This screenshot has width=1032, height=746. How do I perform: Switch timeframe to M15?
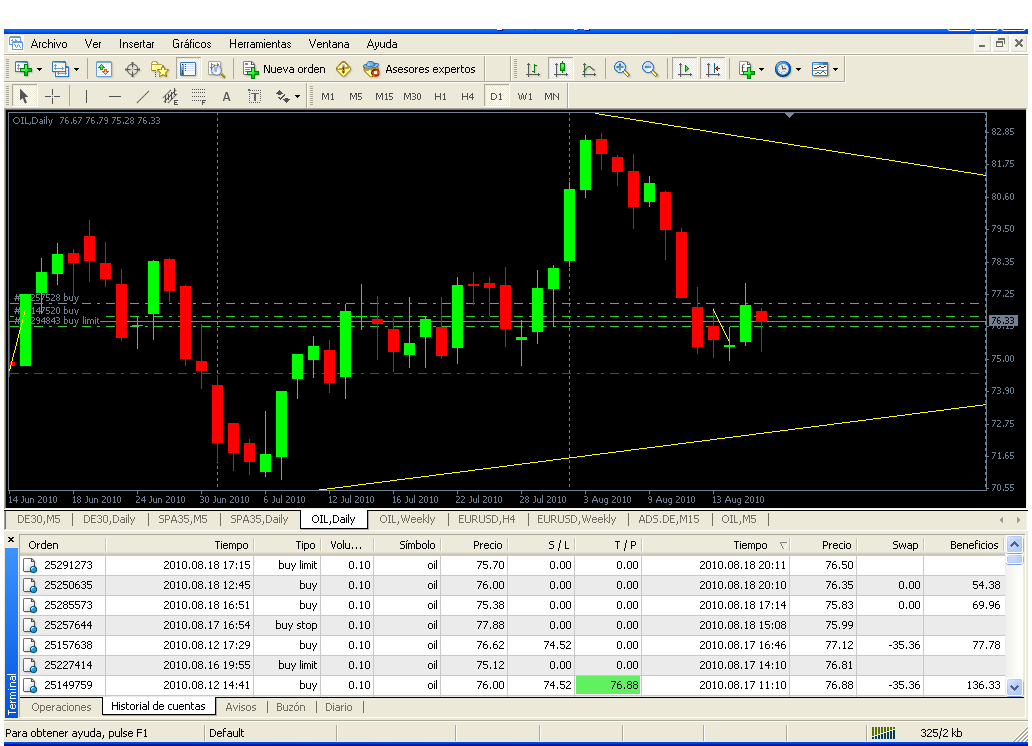pos(384,97)
